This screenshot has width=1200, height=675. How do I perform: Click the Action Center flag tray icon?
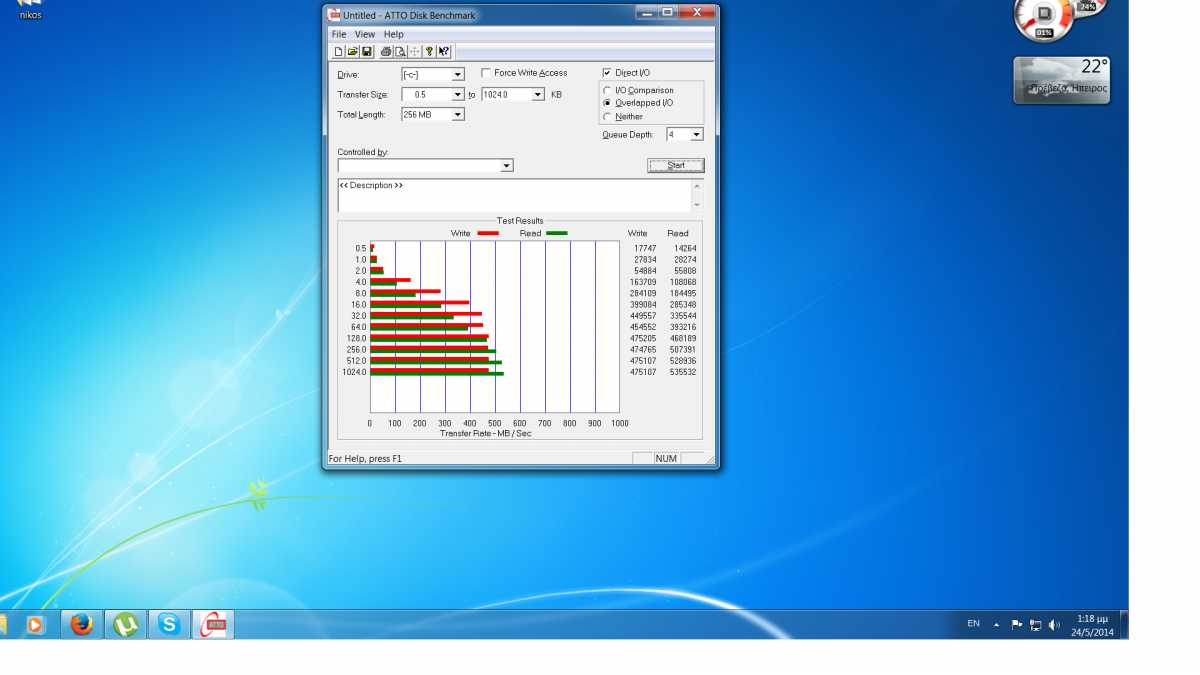1017,625
